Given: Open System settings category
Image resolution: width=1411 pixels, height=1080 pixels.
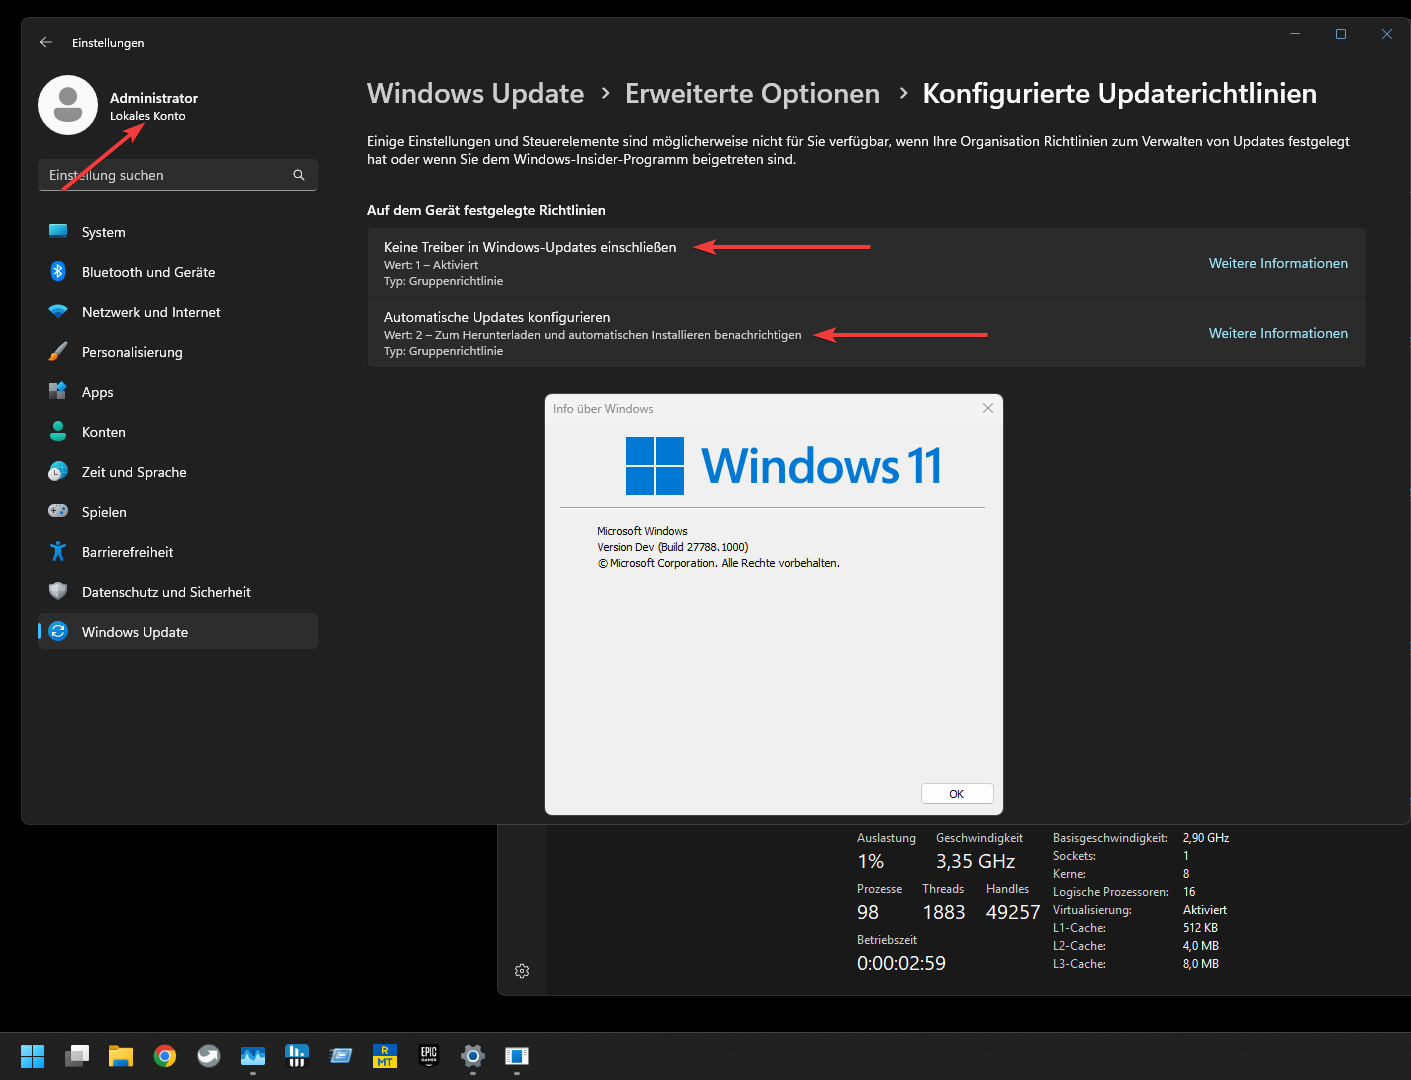Looking at the screenshot, I should tap(178, 232).
